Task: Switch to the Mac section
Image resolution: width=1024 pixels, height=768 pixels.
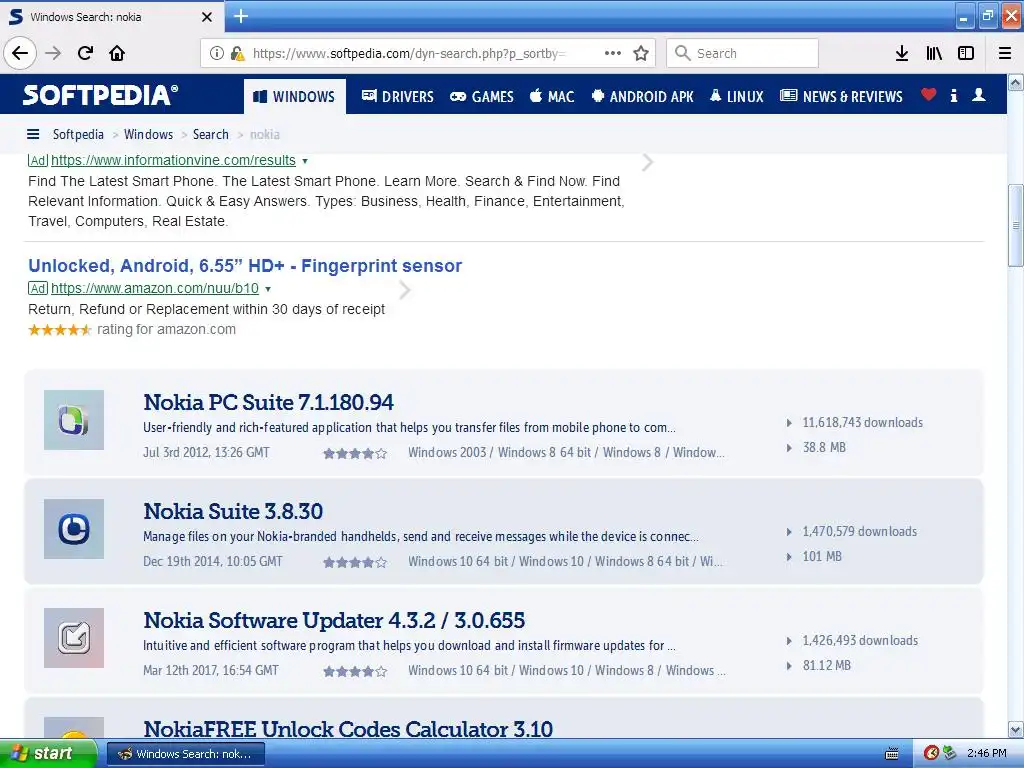Action: 552,97
